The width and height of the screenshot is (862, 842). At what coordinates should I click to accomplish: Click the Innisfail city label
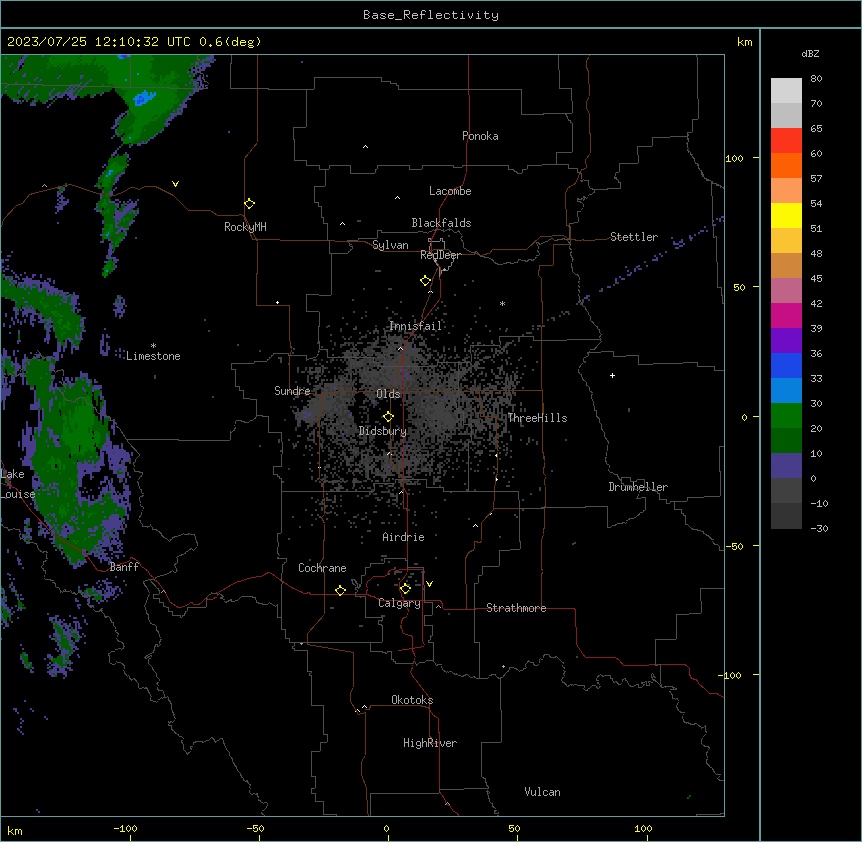[x=416, y=326]
